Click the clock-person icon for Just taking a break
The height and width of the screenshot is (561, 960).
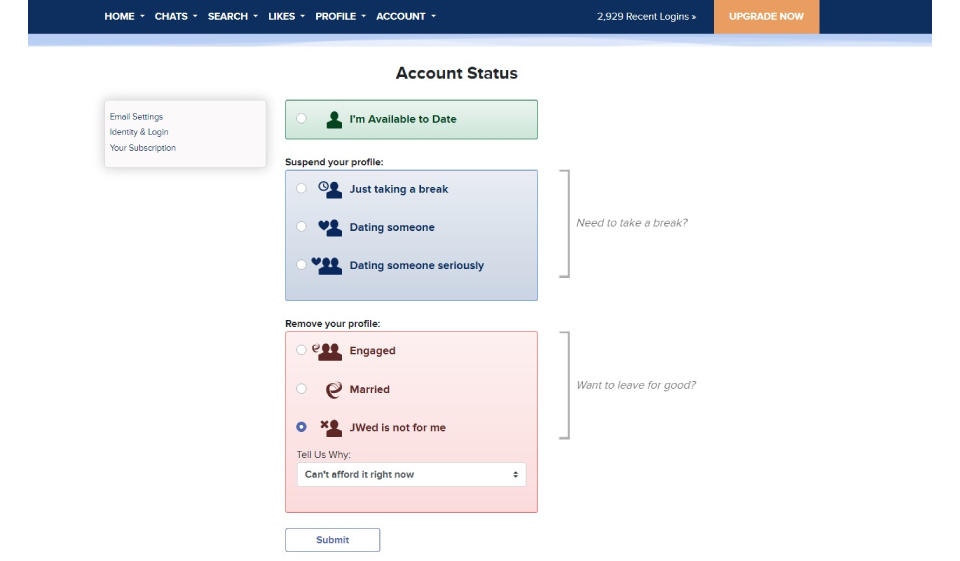330,189
